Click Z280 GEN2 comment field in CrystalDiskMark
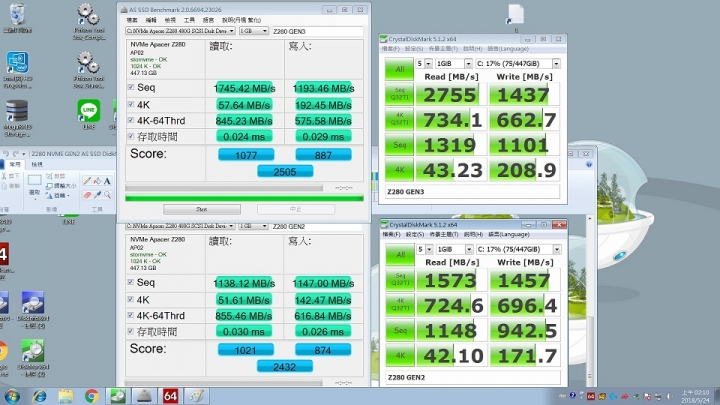 click(x=473, y=377)
